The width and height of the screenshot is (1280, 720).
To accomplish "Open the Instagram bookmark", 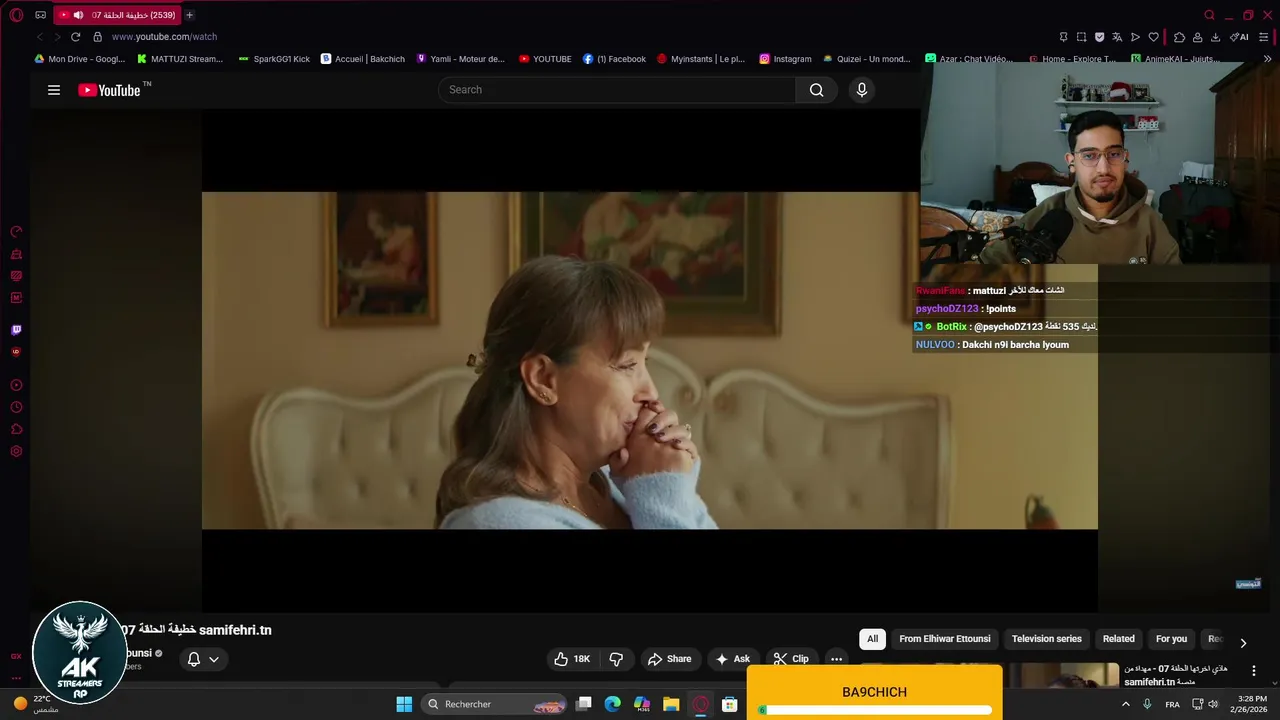I will 785,59.
